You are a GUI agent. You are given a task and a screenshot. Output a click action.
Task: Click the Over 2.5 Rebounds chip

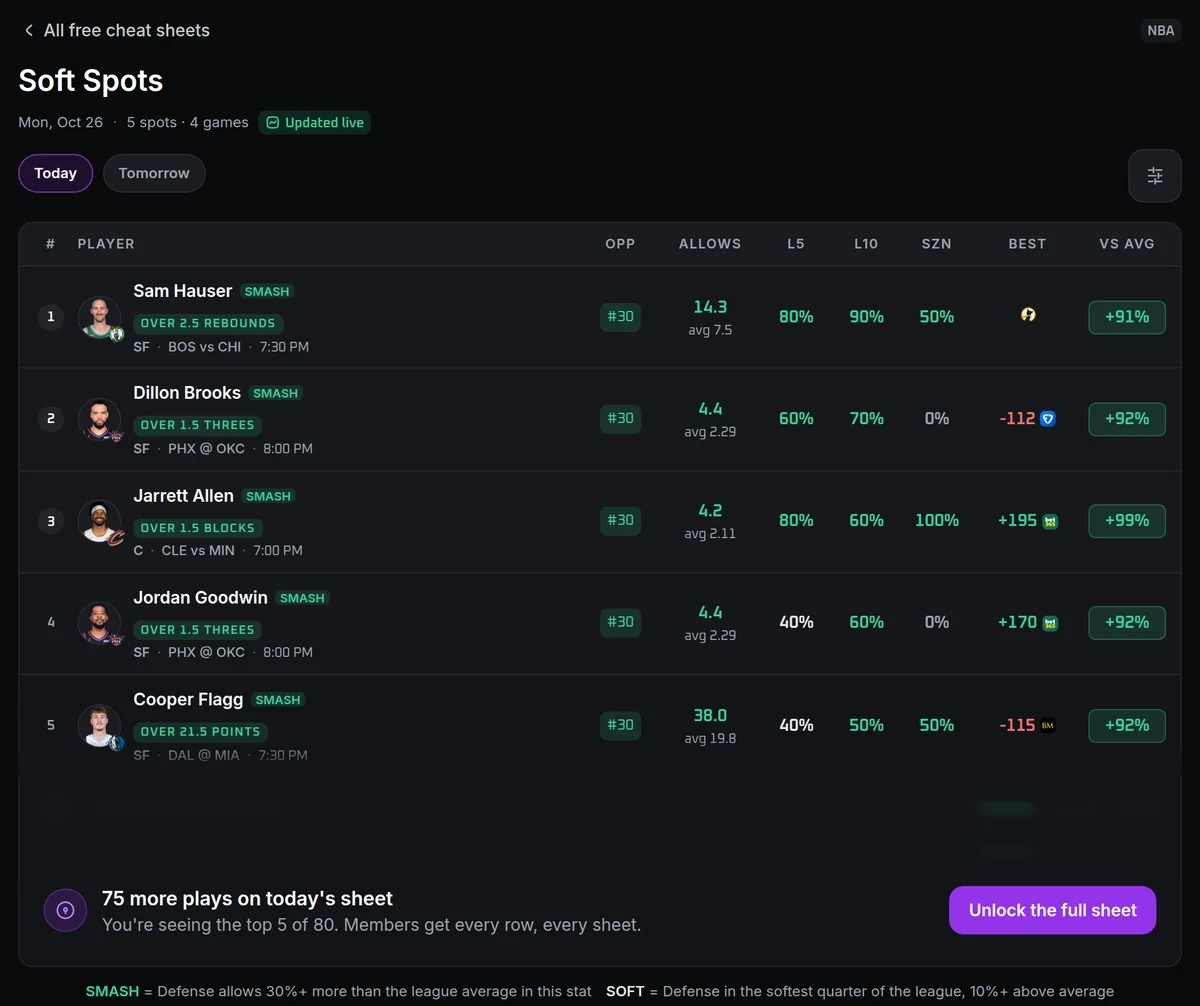tap(208, 323)
